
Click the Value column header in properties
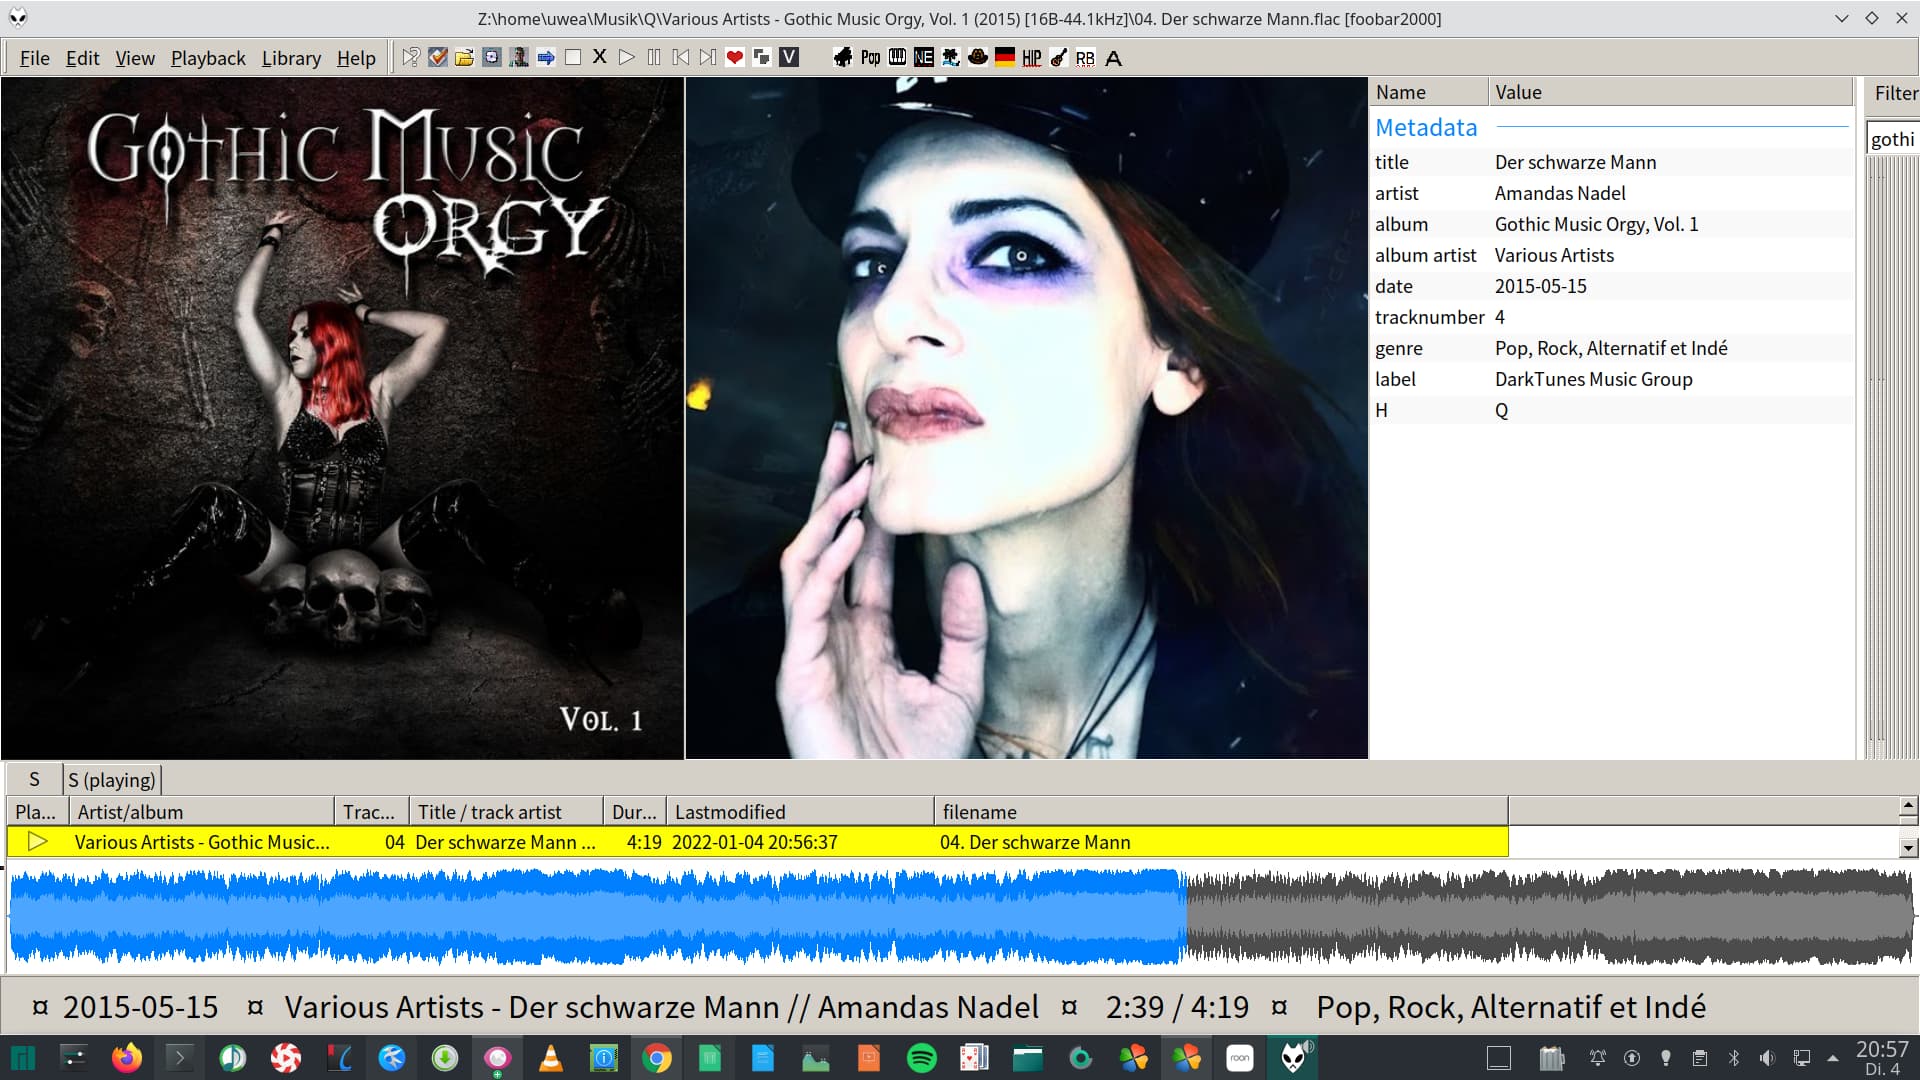click(1670, 92)
